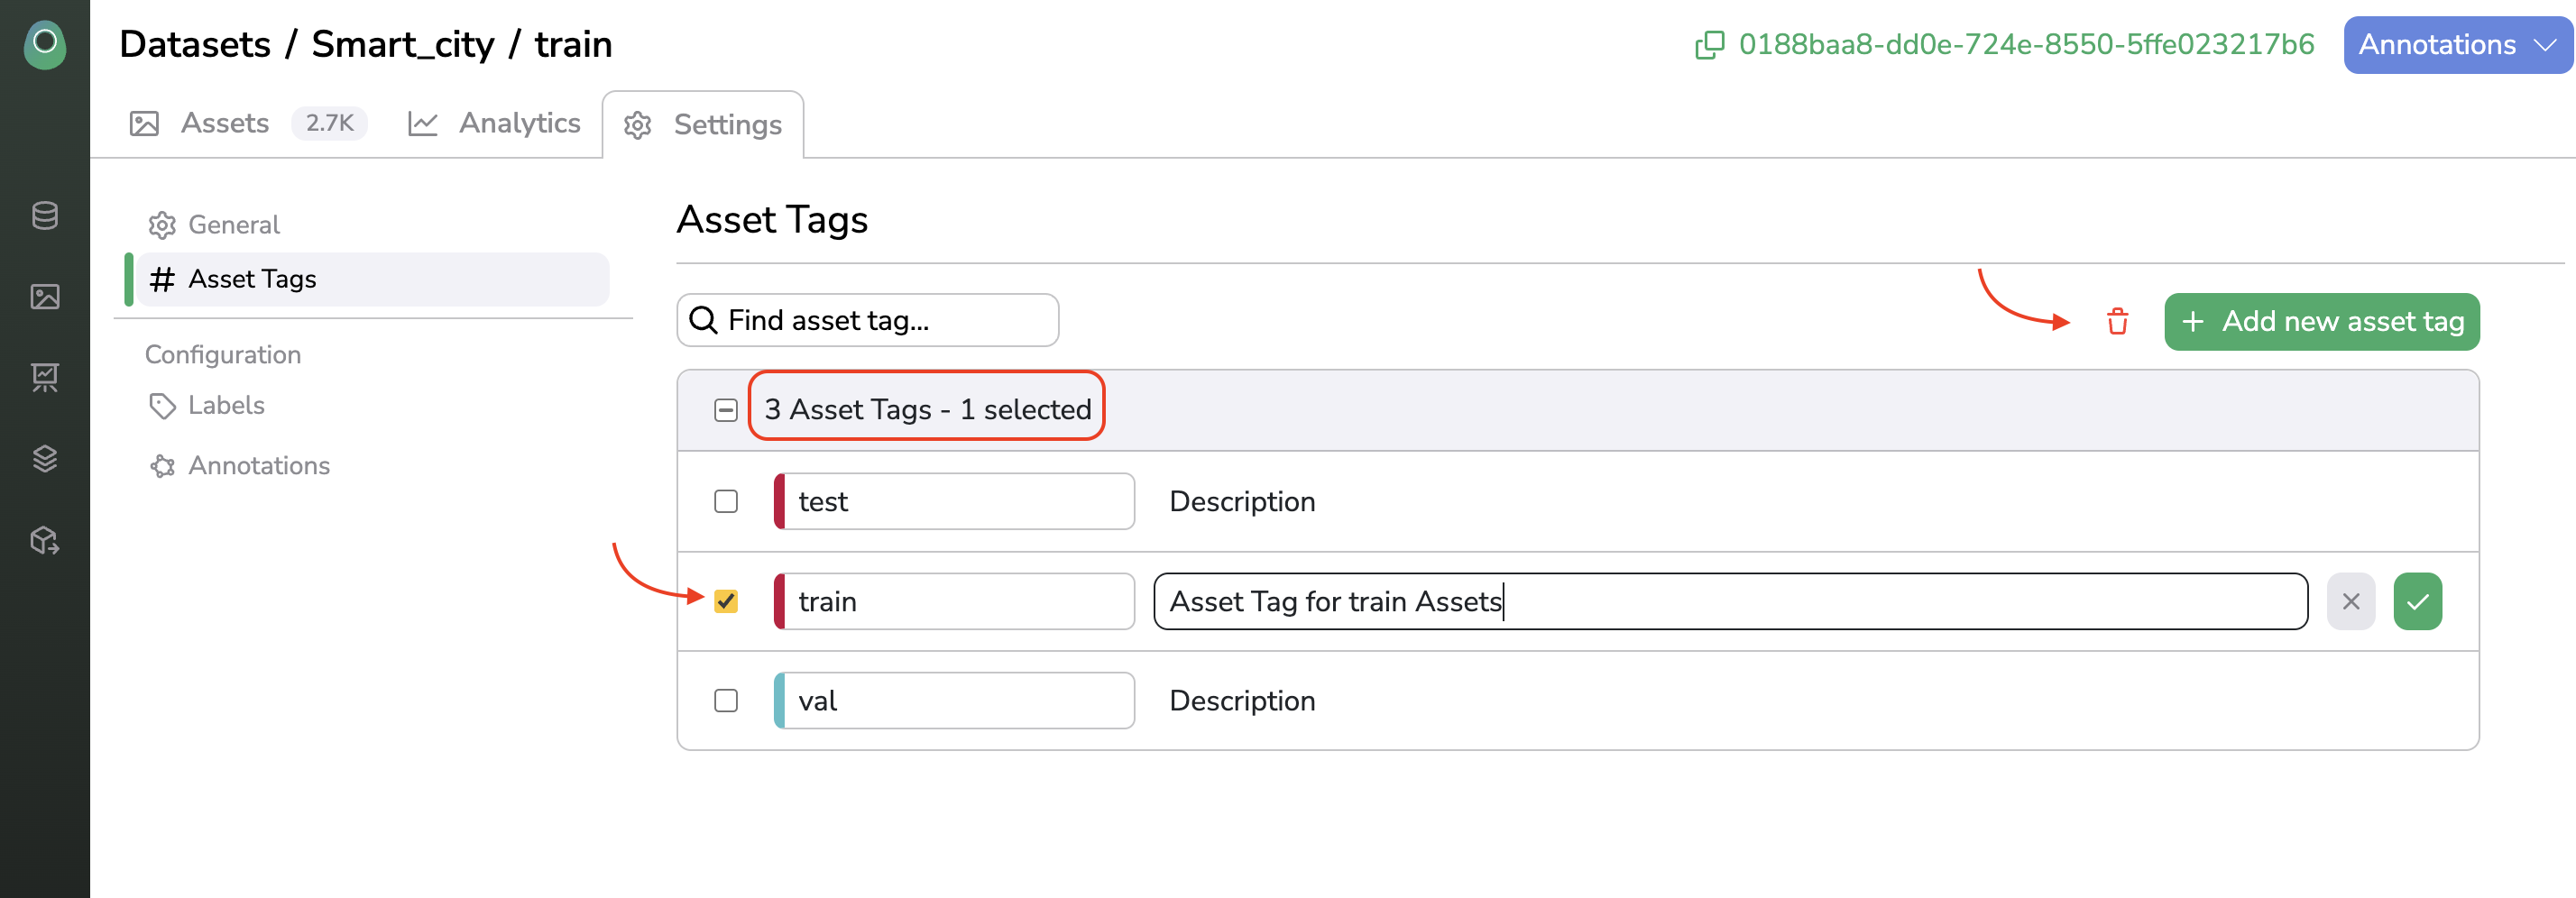The image size is (2576, 898).
Task: Toggle the select-all asset tags checkbox
Action: coord(726,410)
